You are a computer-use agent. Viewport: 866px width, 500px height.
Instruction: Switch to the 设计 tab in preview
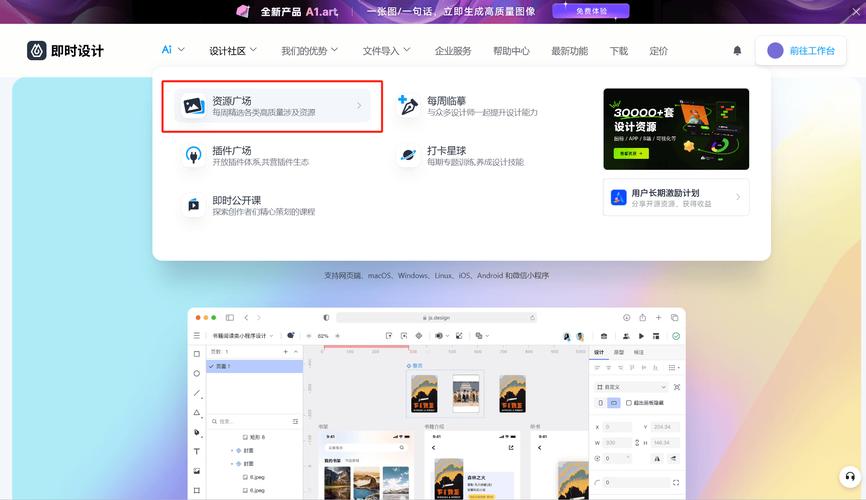599,352
